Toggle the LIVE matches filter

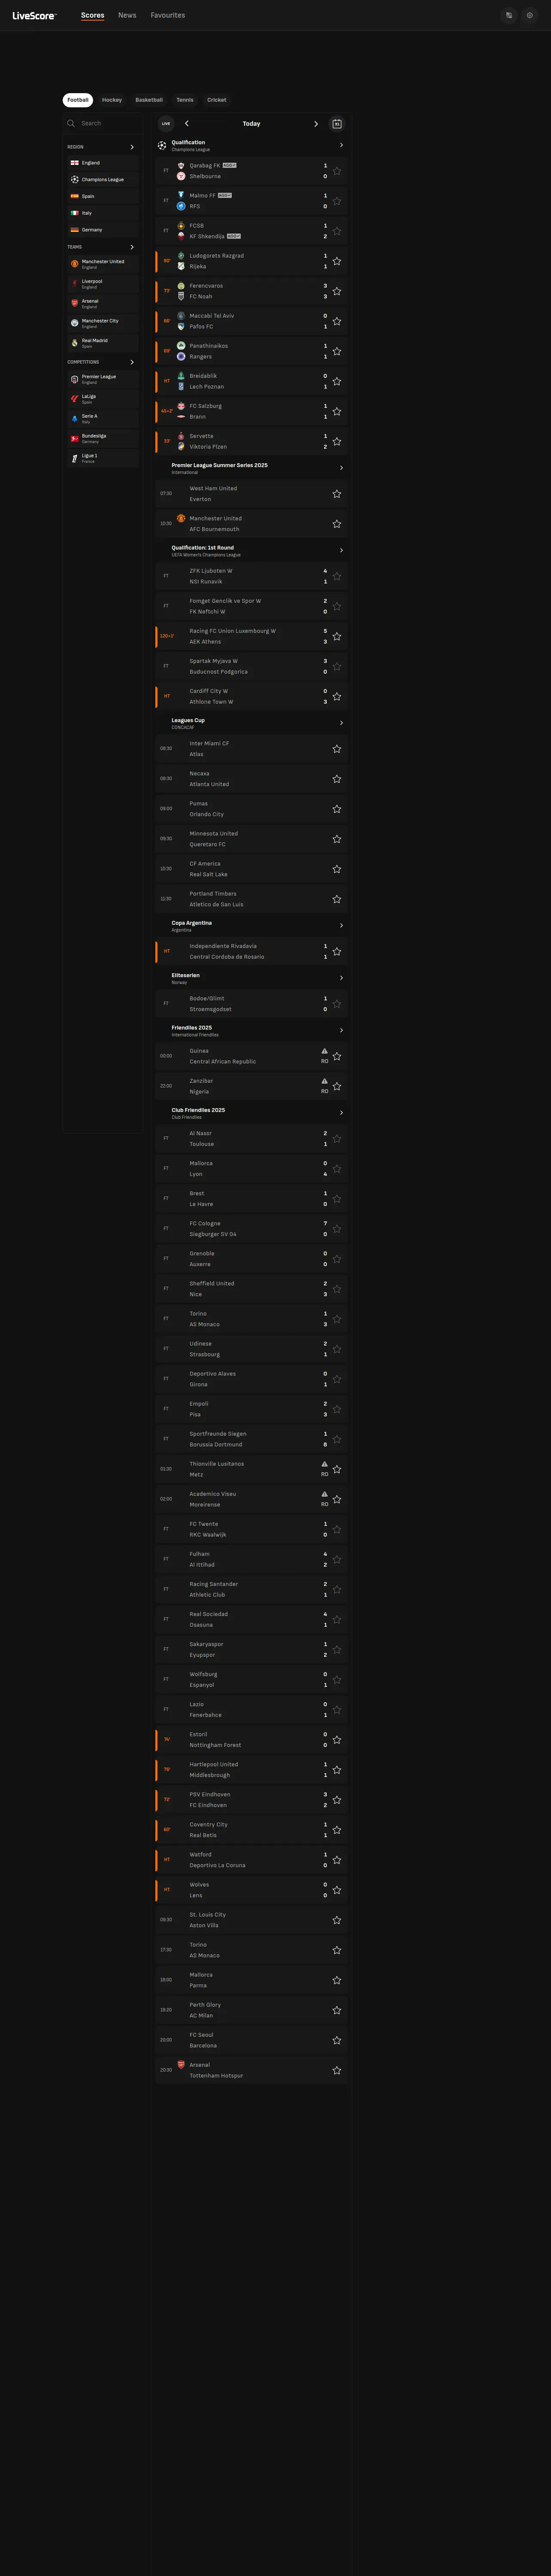tap(166, 124)
